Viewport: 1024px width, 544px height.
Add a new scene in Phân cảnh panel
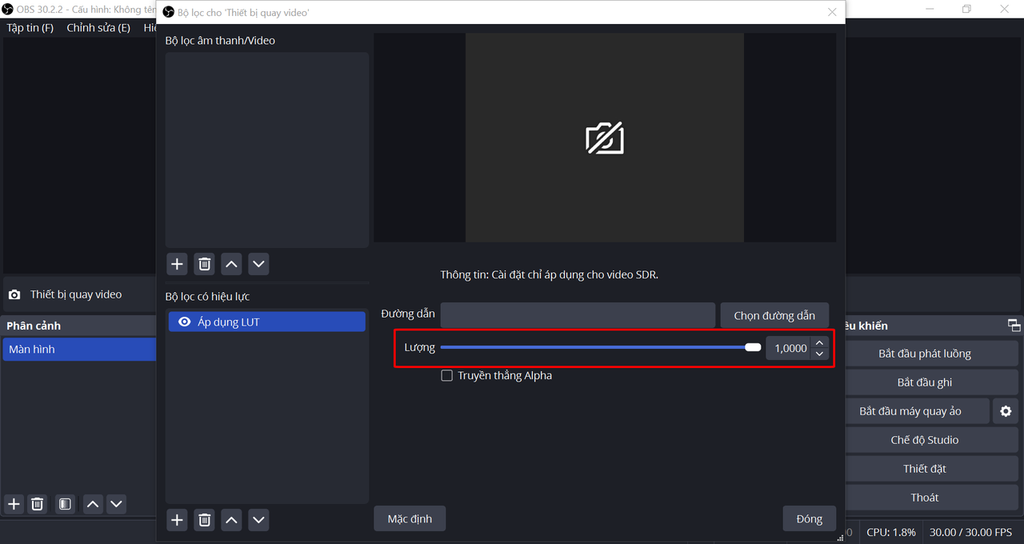[x=14, y=504]
